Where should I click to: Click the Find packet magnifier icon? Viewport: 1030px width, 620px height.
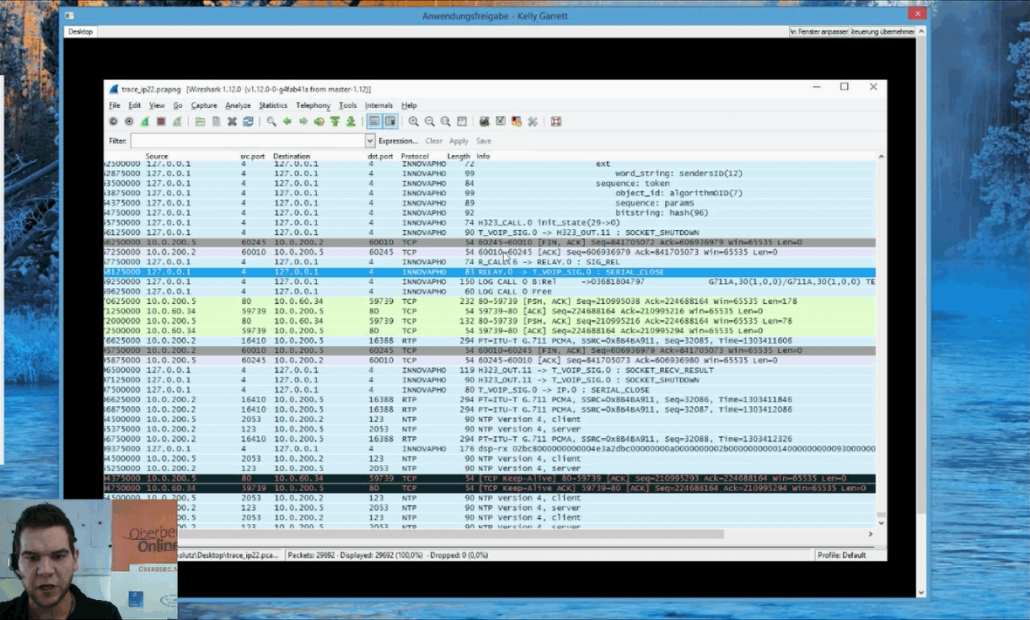point(271,121)
